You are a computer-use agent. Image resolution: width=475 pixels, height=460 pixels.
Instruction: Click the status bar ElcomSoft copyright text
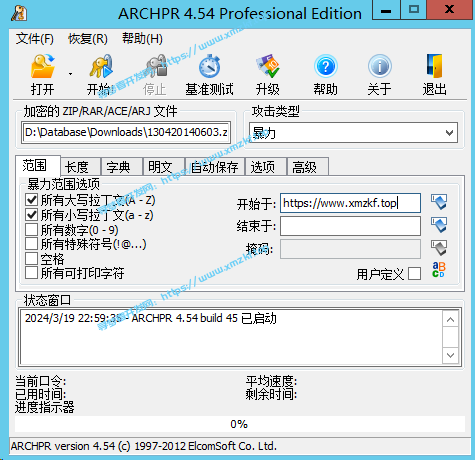tap(144, 446)
